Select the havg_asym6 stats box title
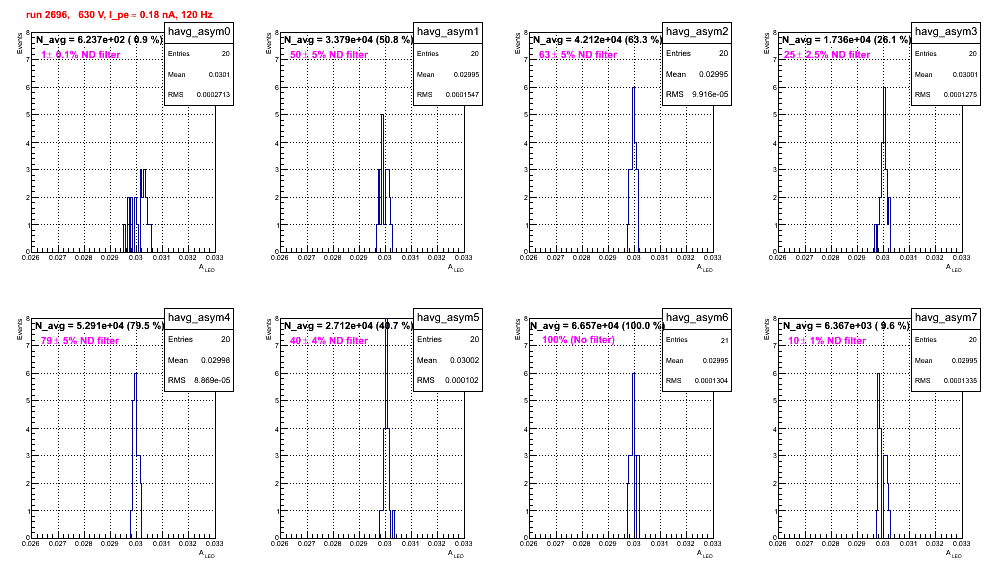Viewport: 996px width, 572px height. (x=697, y=317)
